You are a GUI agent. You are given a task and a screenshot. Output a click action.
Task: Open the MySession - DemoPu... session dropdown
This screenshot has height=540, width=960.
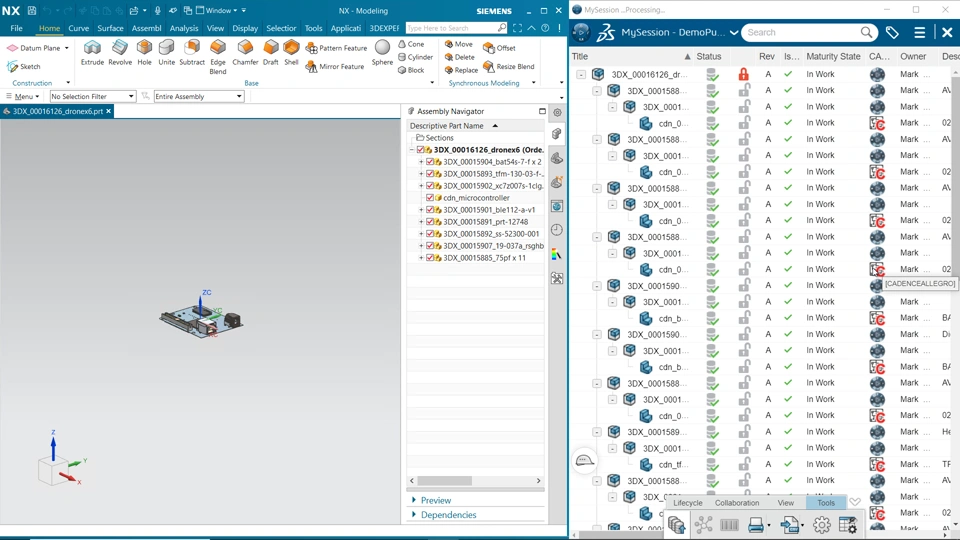click(734, 32)
